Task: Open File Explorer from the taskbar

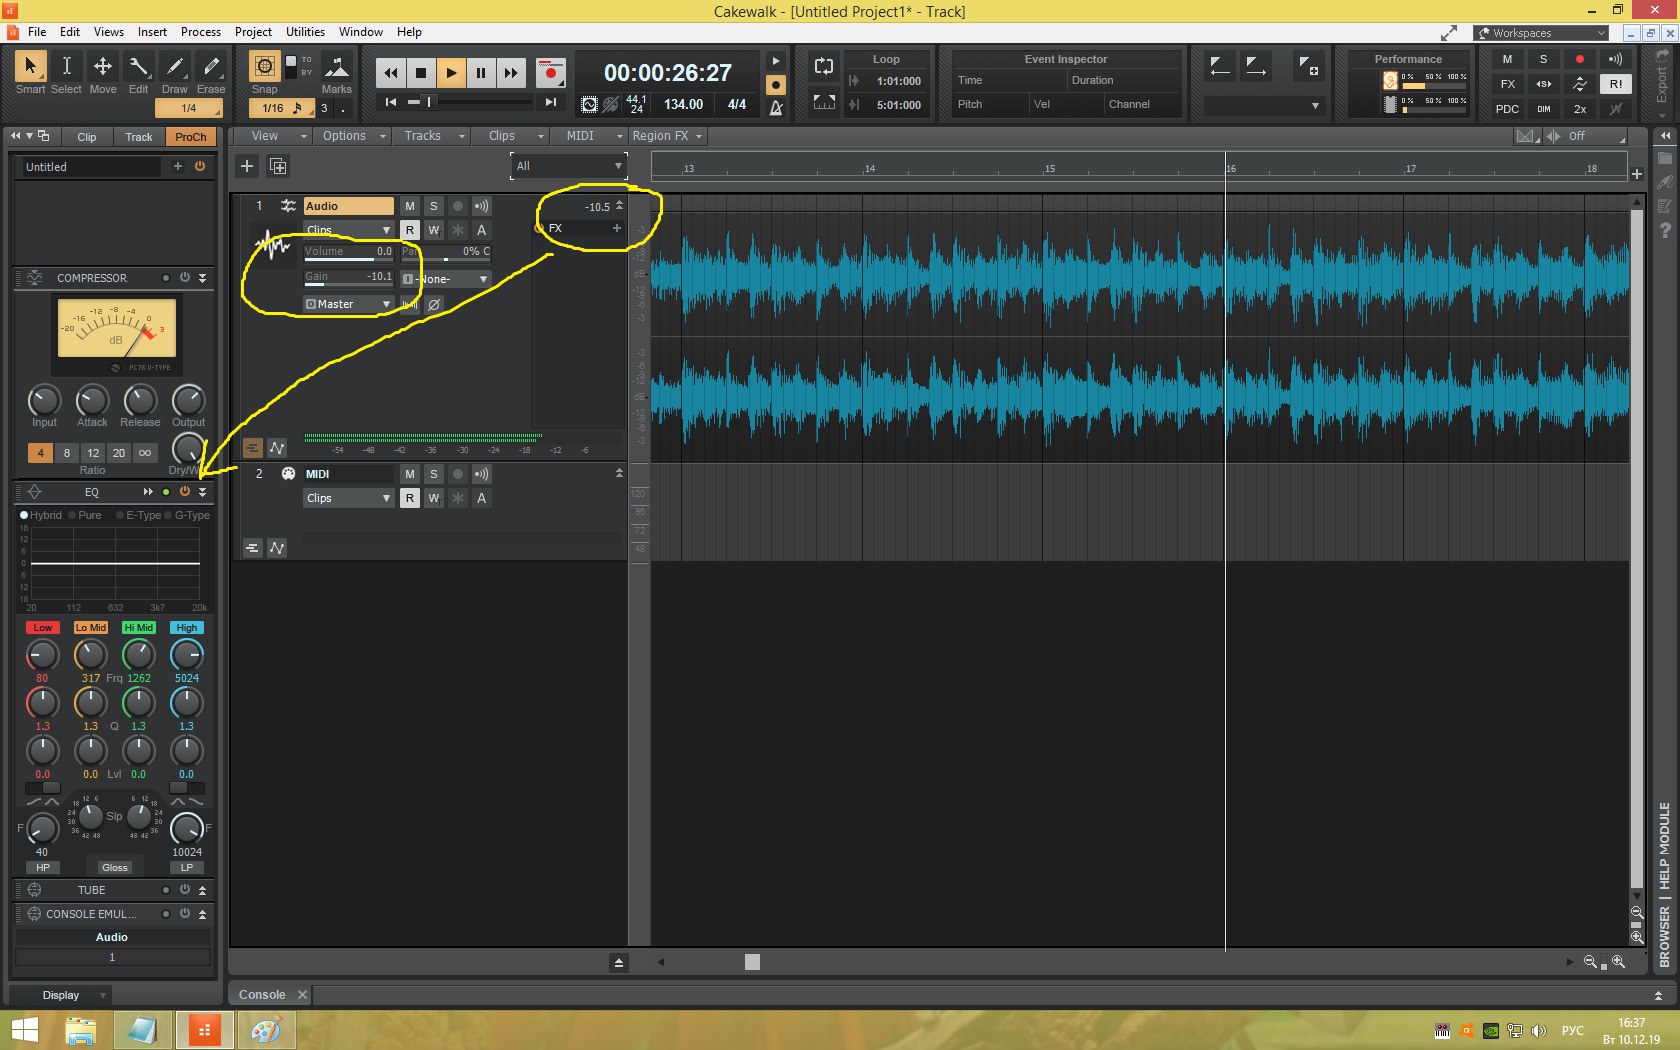Action: click(x=81, y=1030)
